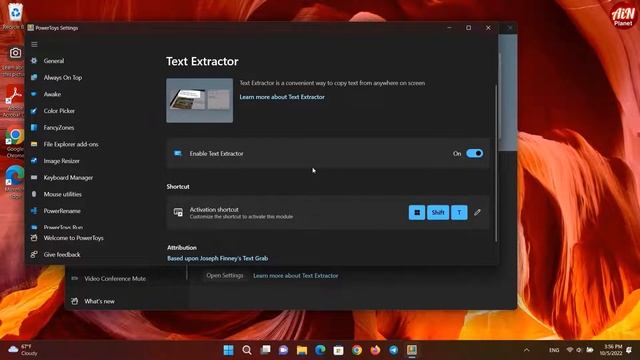Click the File Explorer add-ons icon
Viewport: 640px width, 360px height.
pos(34,144)
